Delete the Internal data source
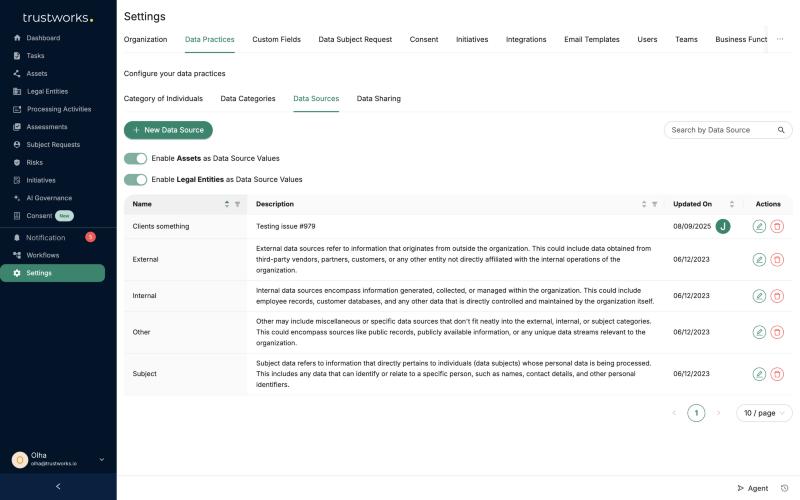Viewport: 800px width, 500px height. (x=777, y=296)
